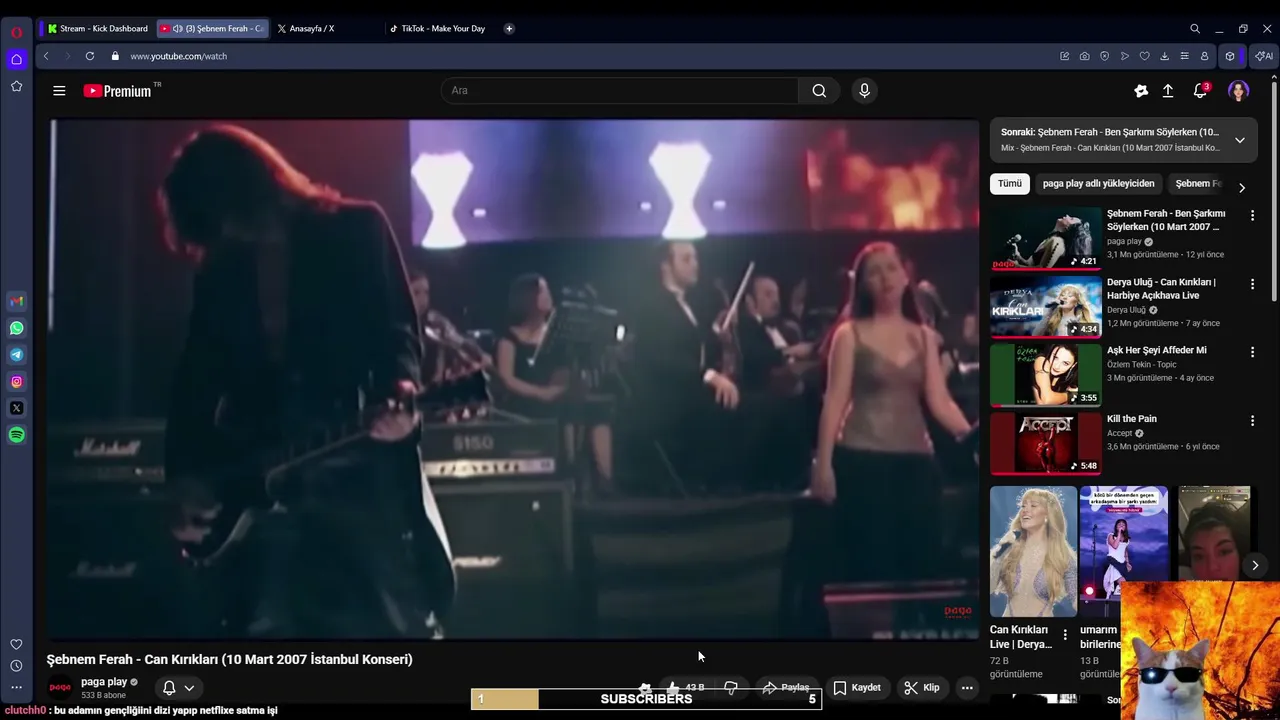
Task: Open the Accept channel link under Kill the Pain
Action: [1119, 433]
